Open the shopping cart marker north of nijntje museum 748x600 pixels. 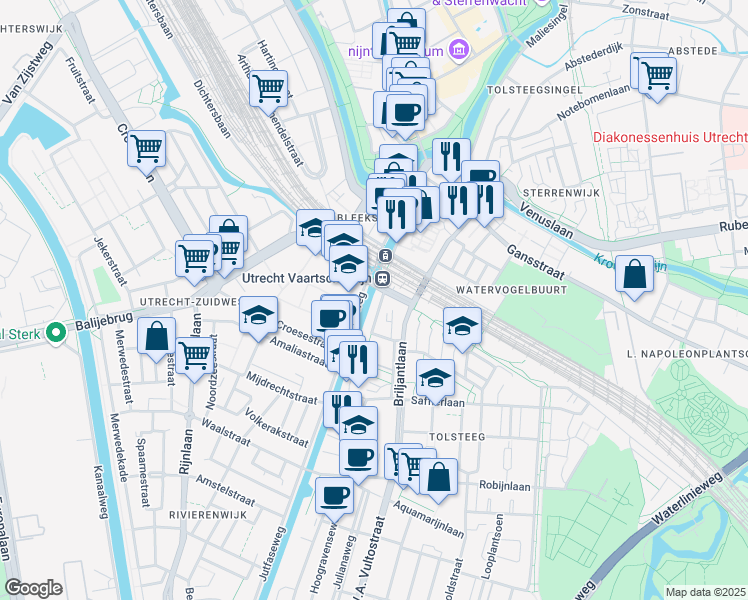tap(406, 45)
